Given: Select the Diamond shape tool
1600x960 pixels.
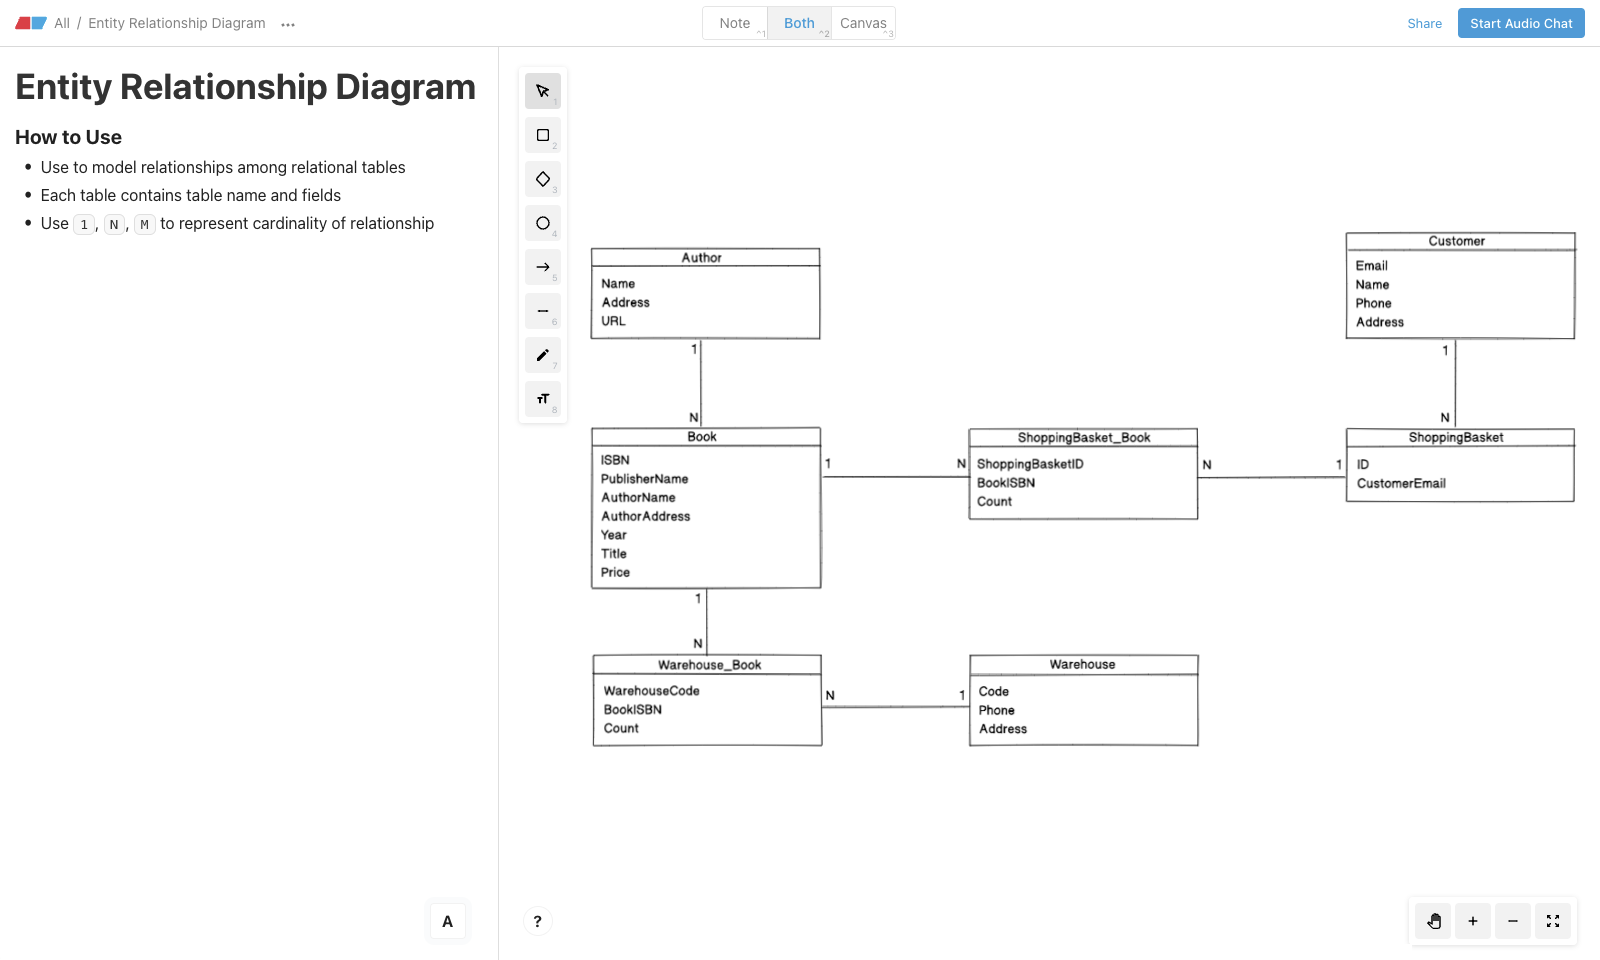Looking at the screenshot, I should [x=543, y=179].
